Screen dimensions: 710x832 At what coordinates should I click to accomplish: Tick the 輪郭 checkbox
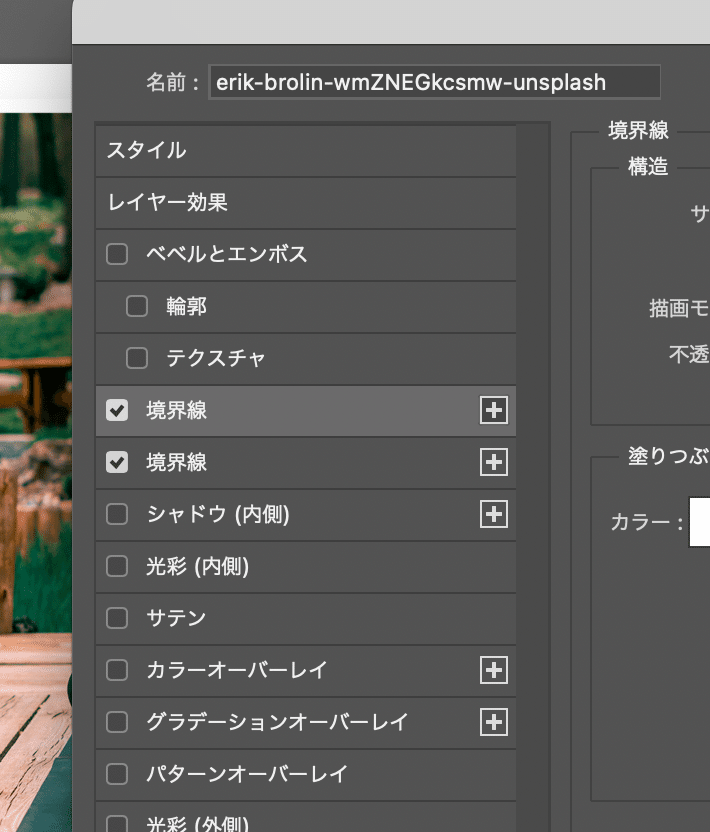137,306
